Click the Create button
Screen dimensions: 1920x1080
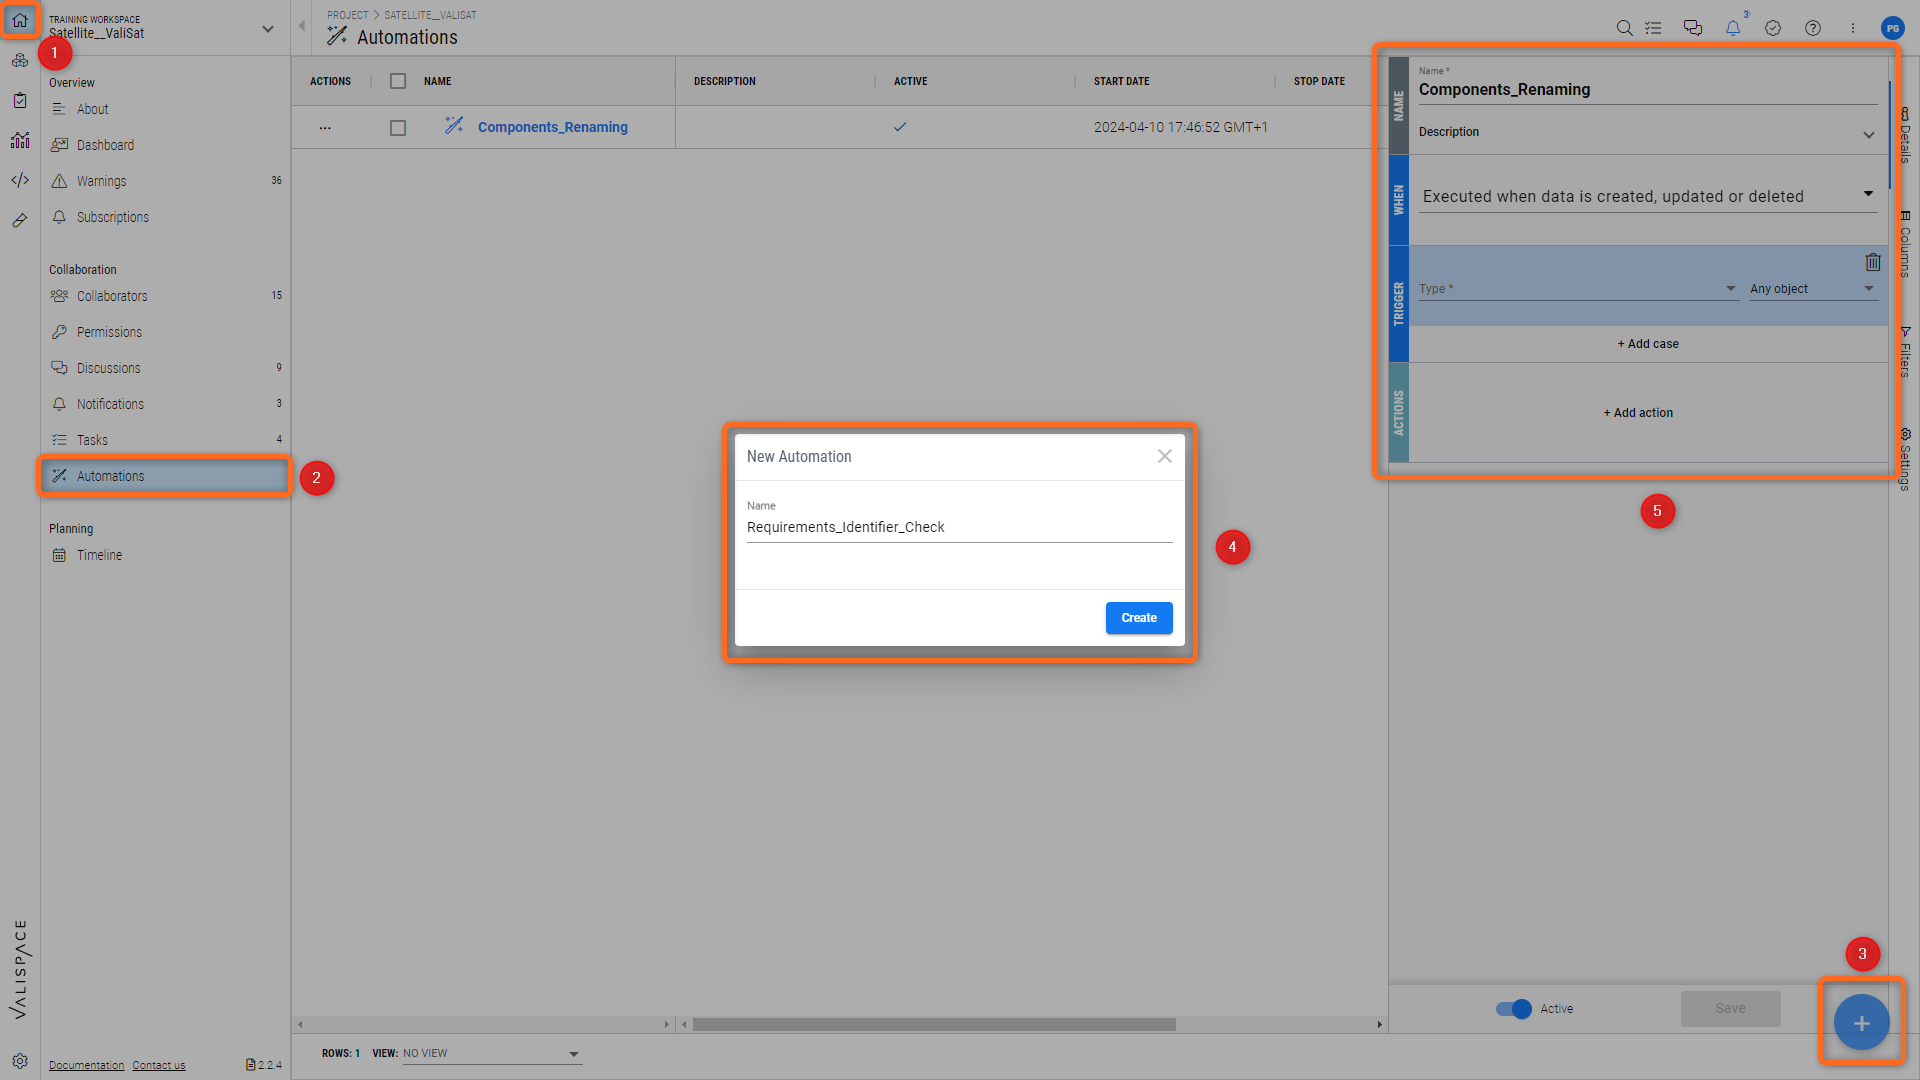tap(1139, 618)
